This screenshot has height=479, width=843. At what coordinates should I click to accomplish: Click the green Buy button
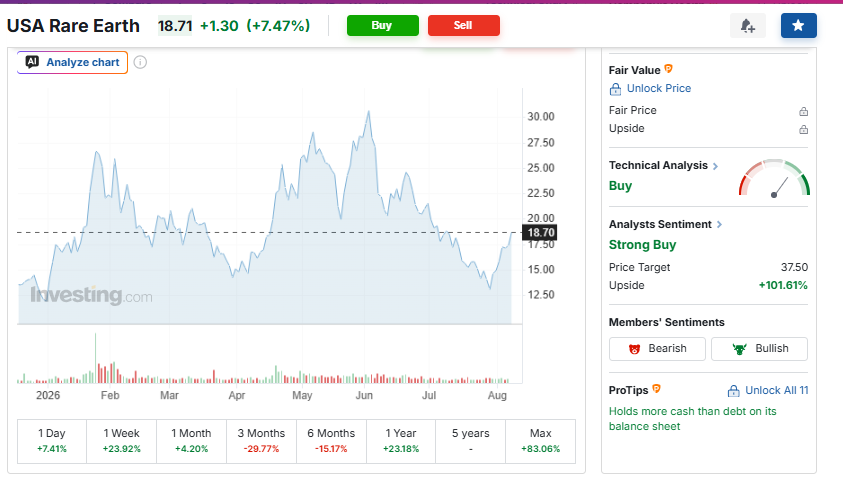[x=383, y=25]
